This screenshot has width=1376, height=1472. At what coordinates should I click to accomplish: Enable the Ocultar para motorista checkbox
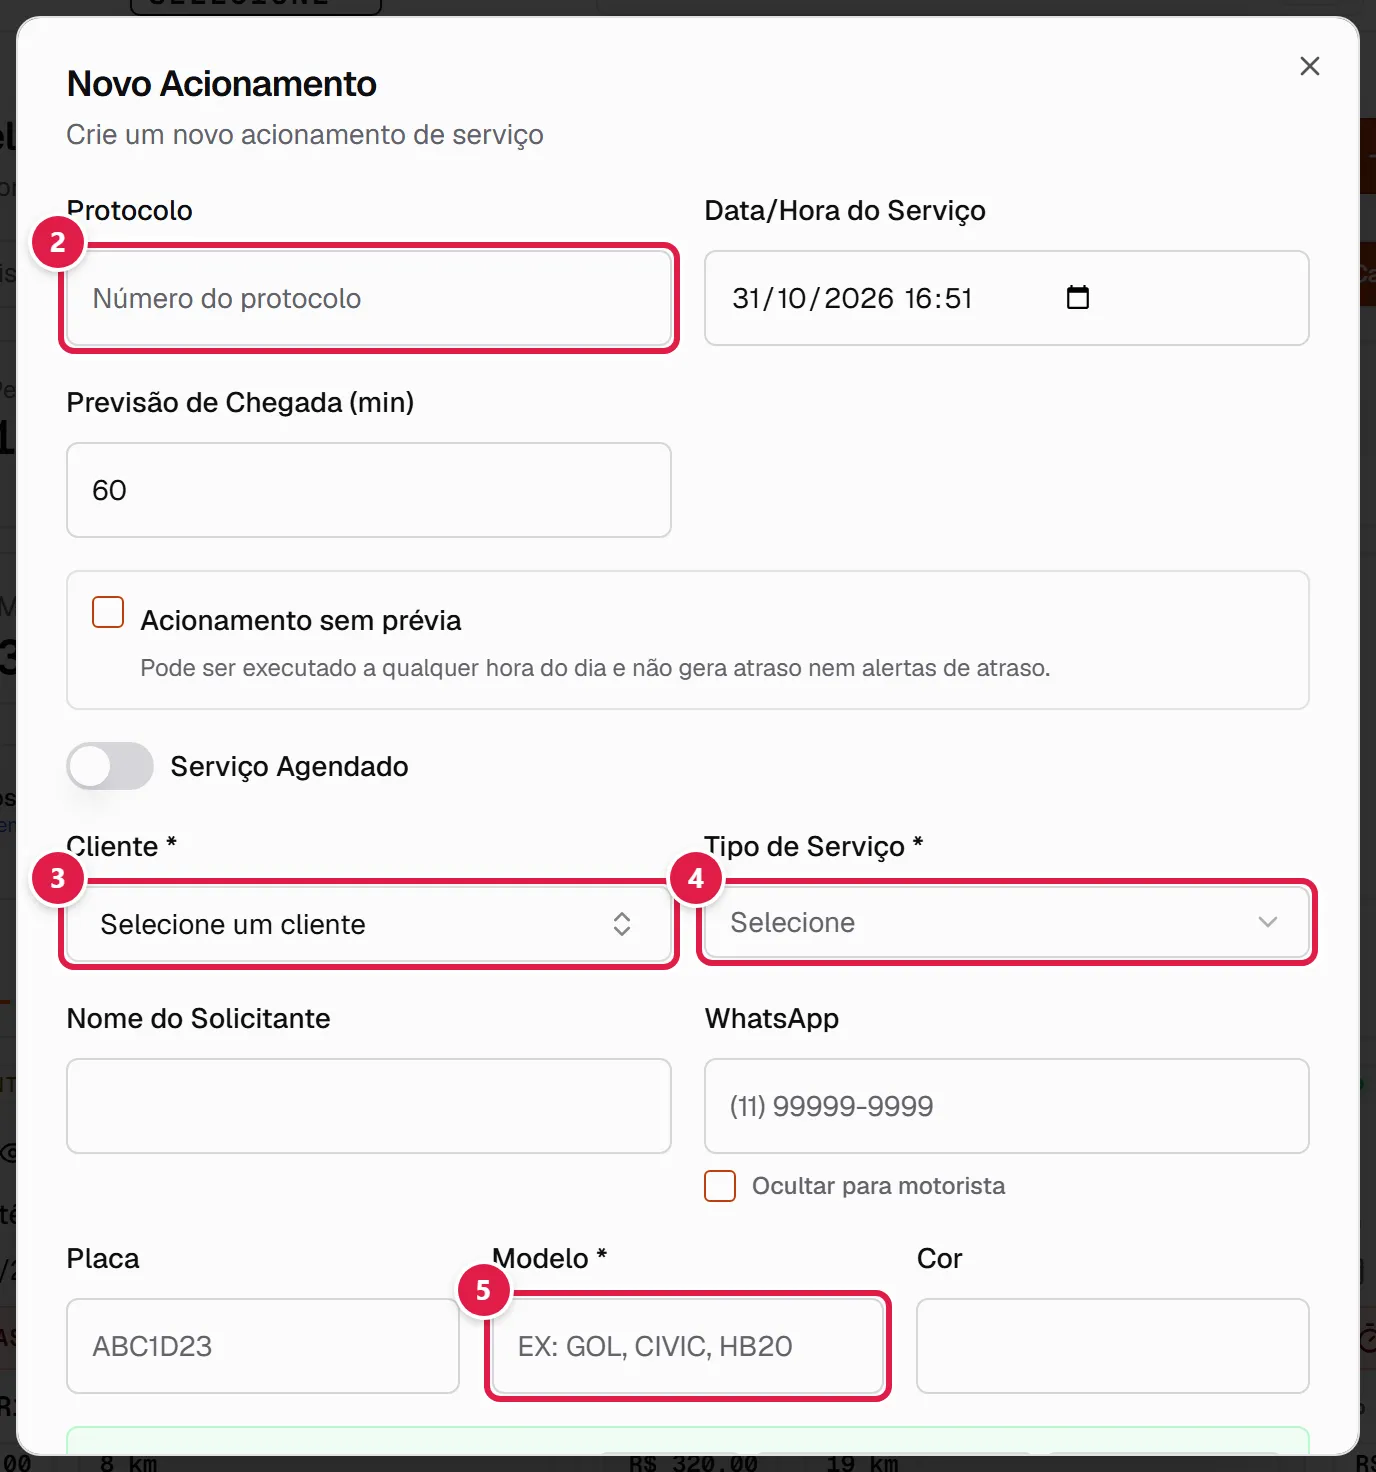pyautogui.click(x=720, y=1186)
